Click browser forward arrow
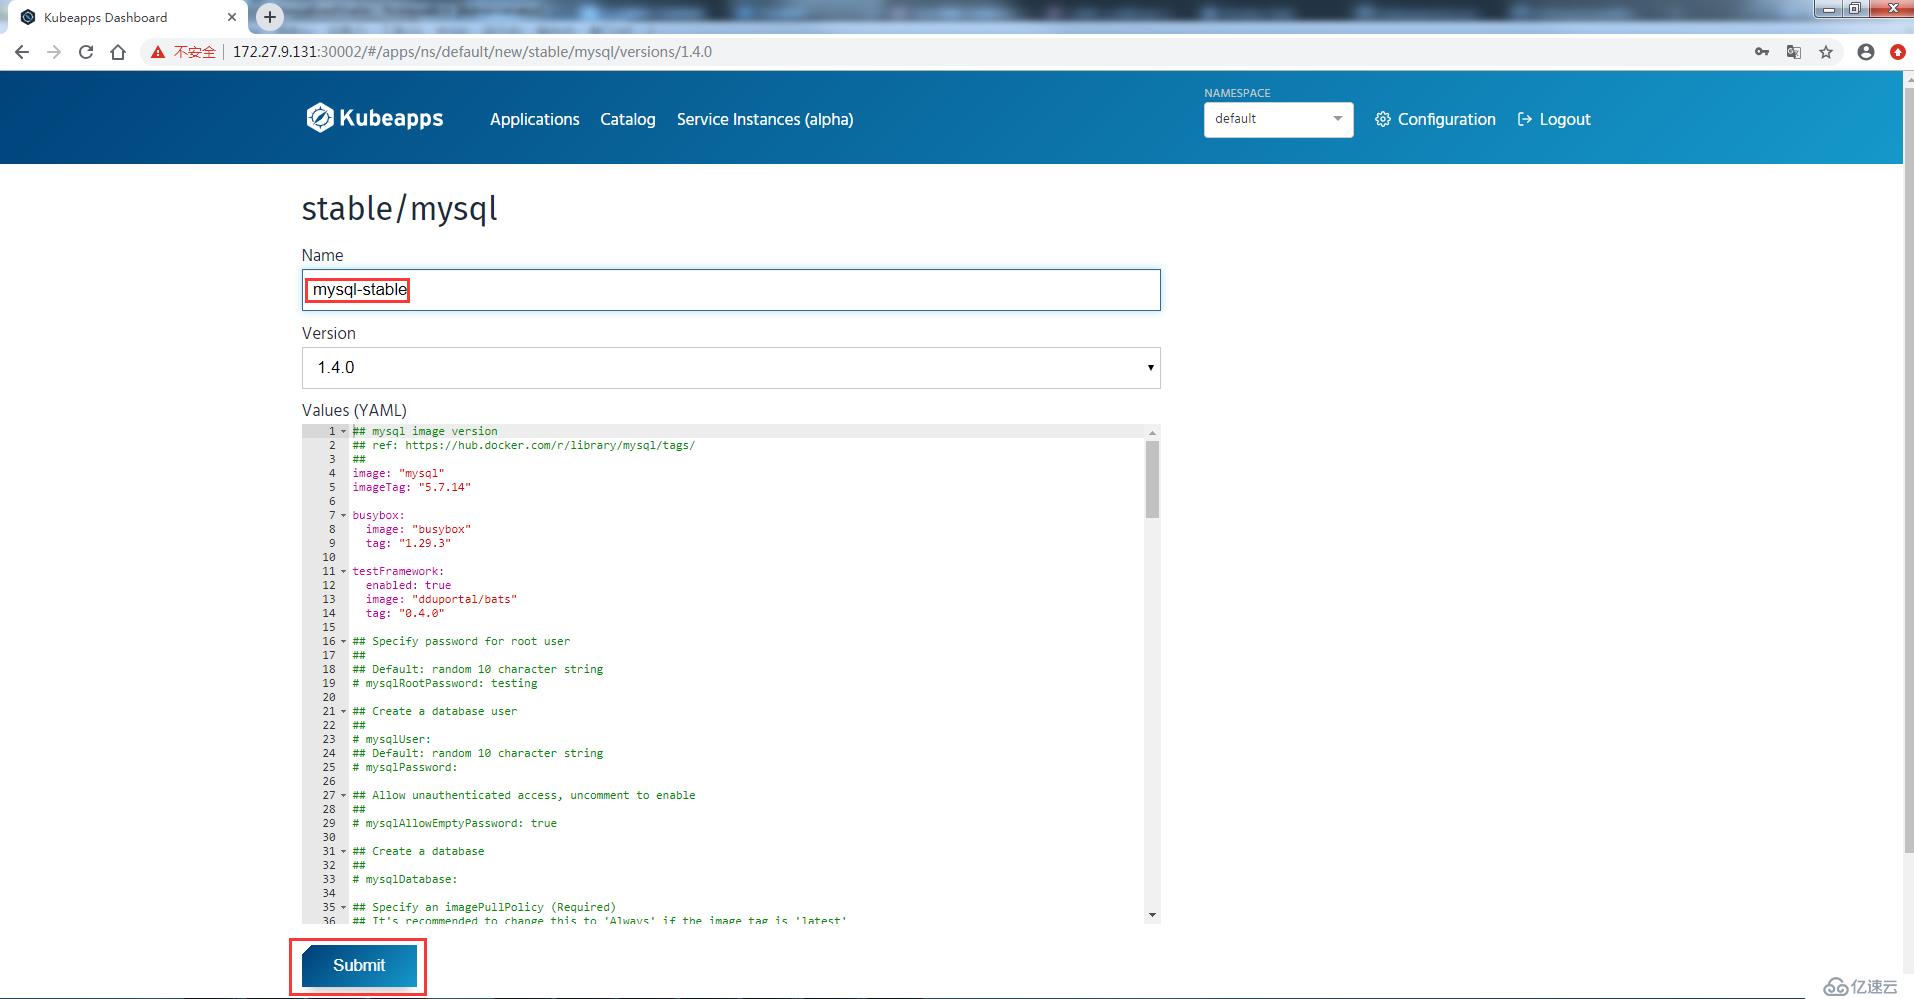This screenshot has width=1914, height=999. 54,52
